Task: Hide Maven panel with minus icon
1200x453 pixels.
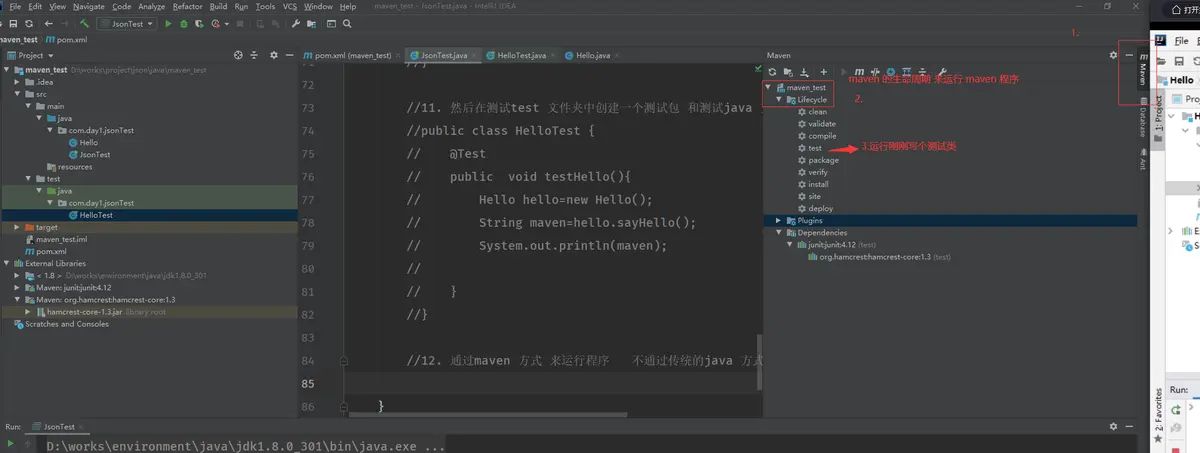Action: [x=1129, y=55]
